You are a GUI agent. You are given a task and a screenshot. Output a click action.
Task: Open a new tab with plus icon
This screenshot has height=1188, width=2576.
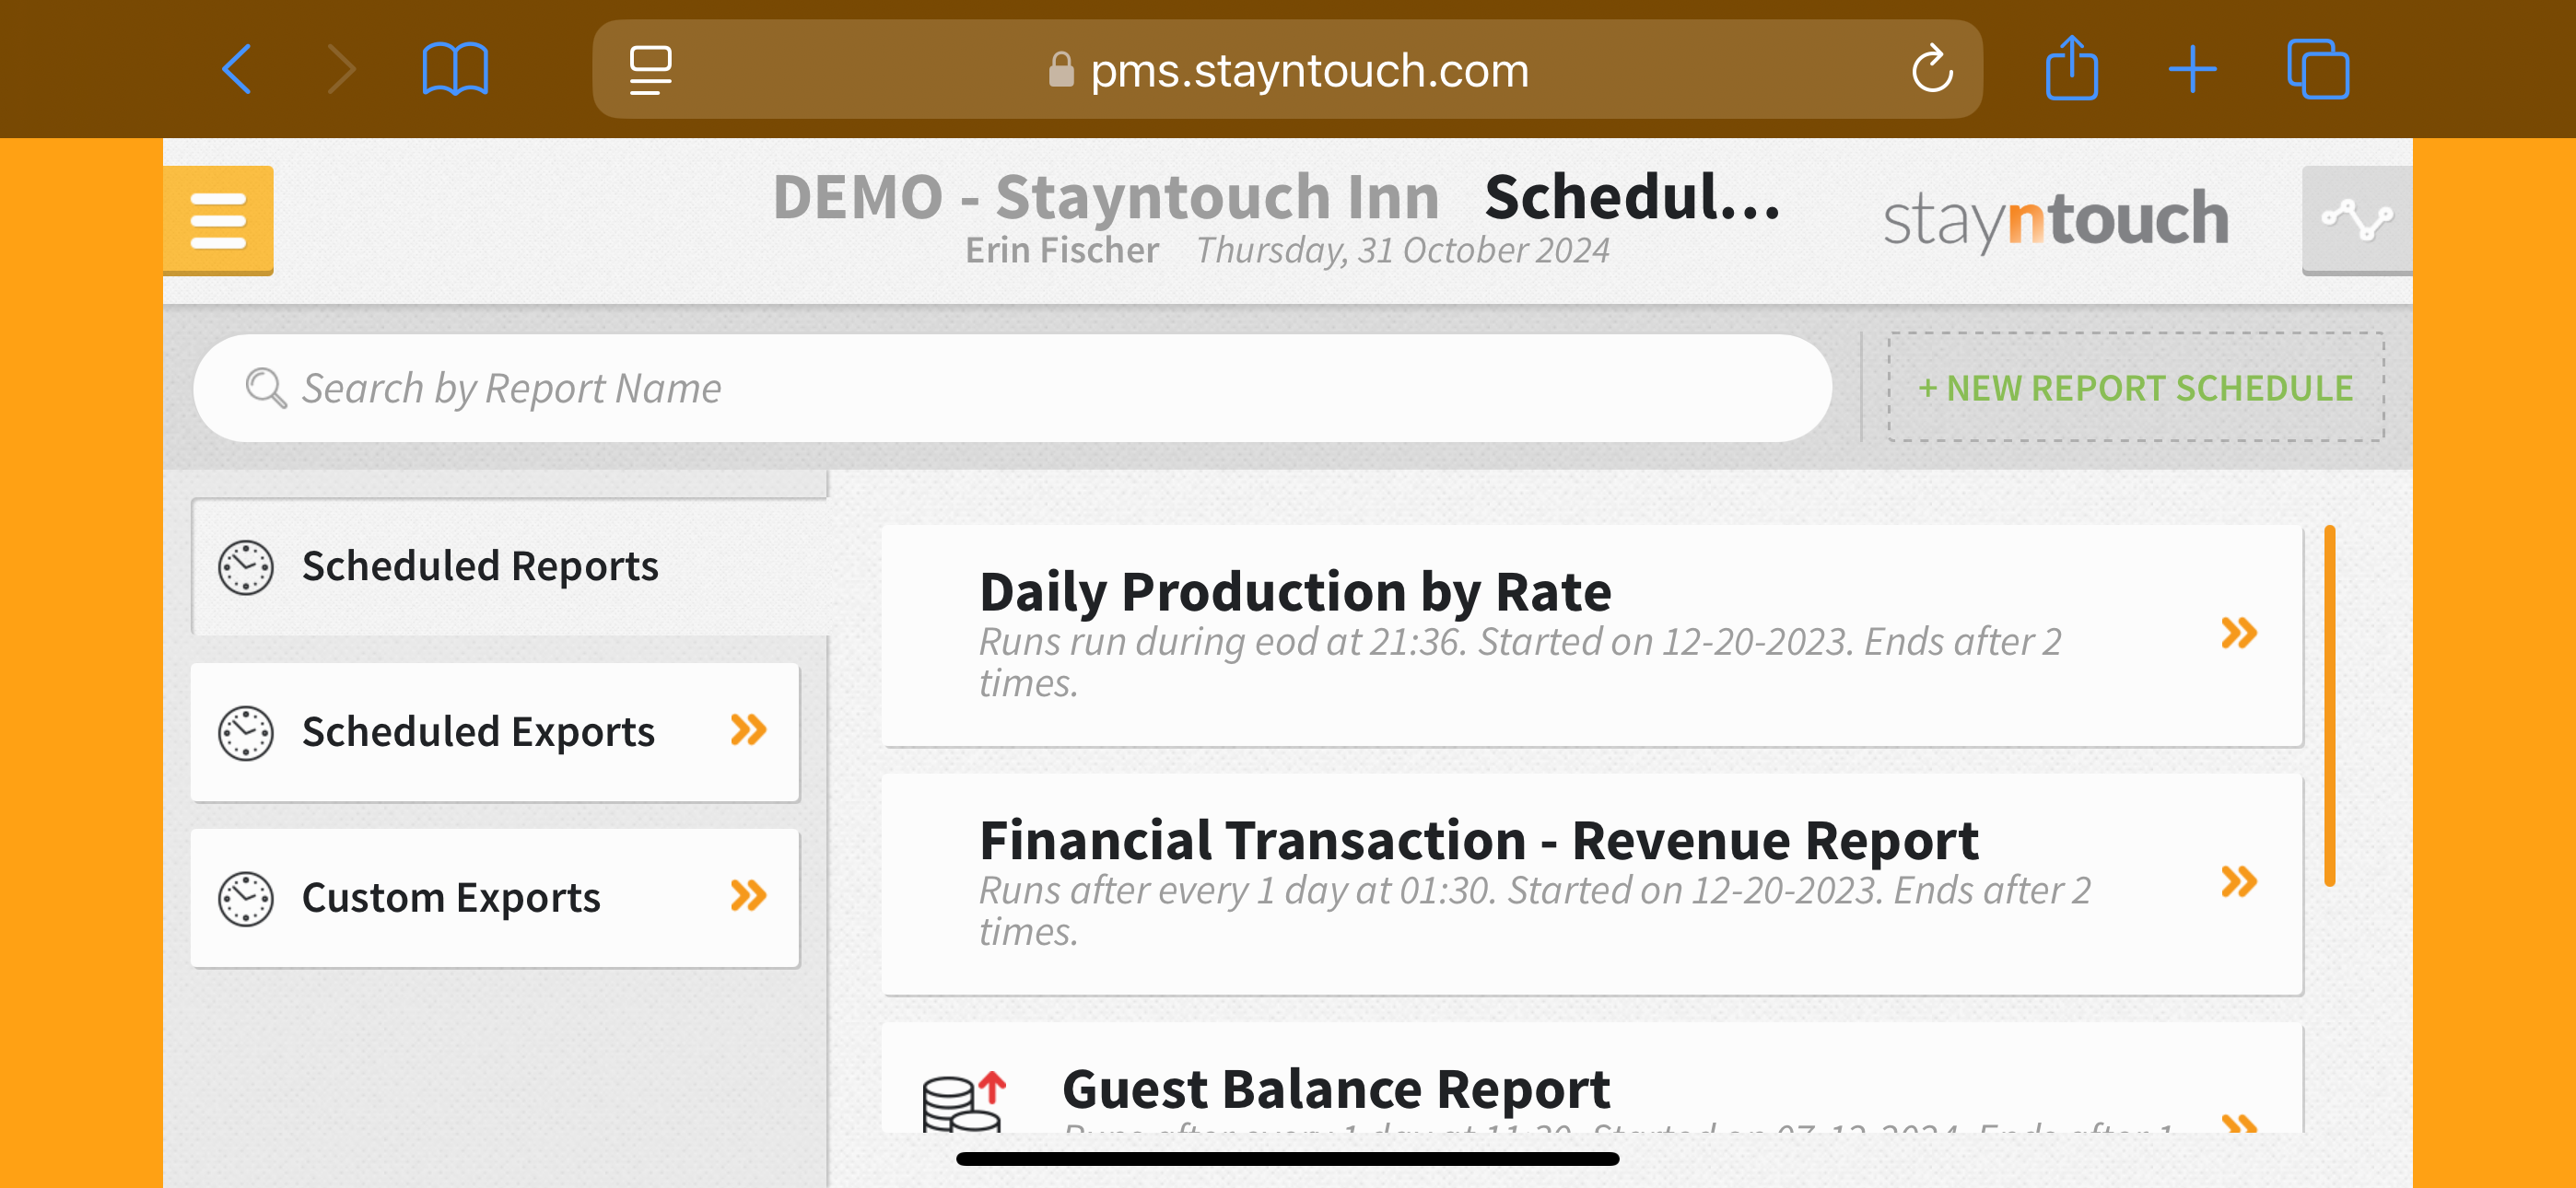tap(2192, 70)
